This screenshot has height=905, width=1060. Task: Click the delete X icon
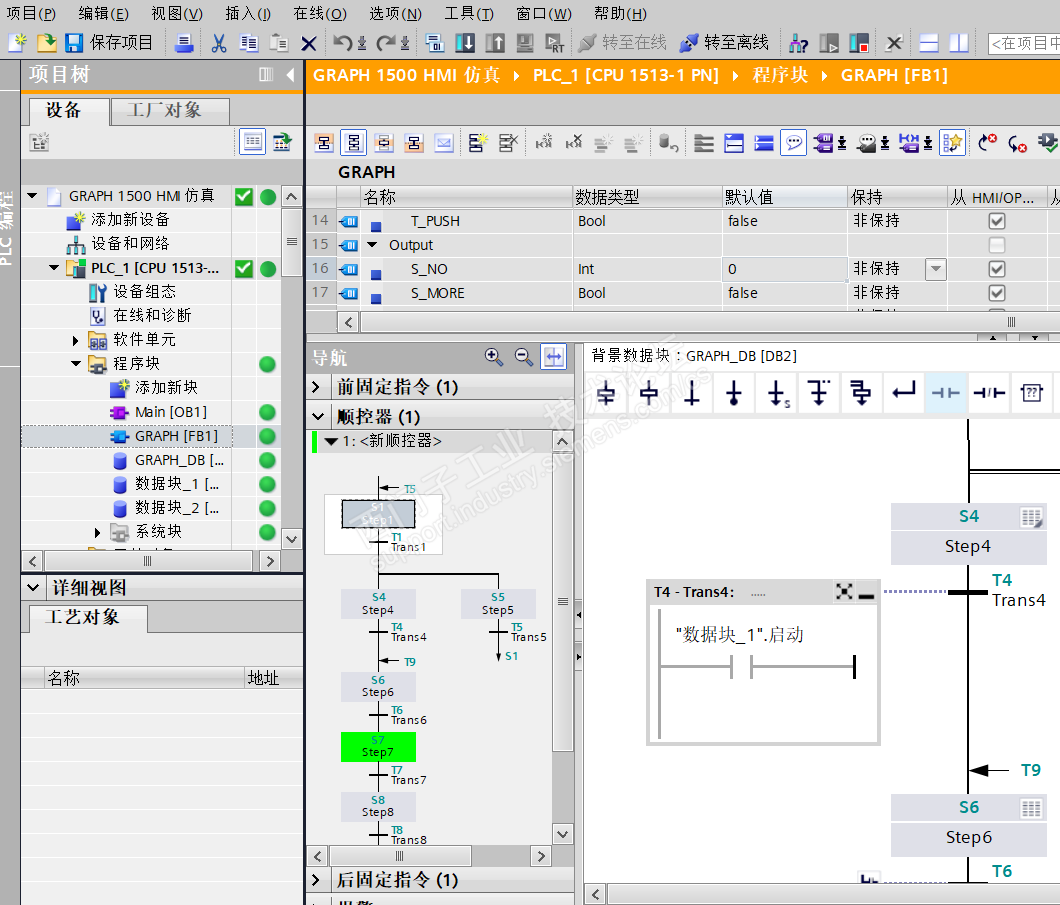(x=309, y=44)
